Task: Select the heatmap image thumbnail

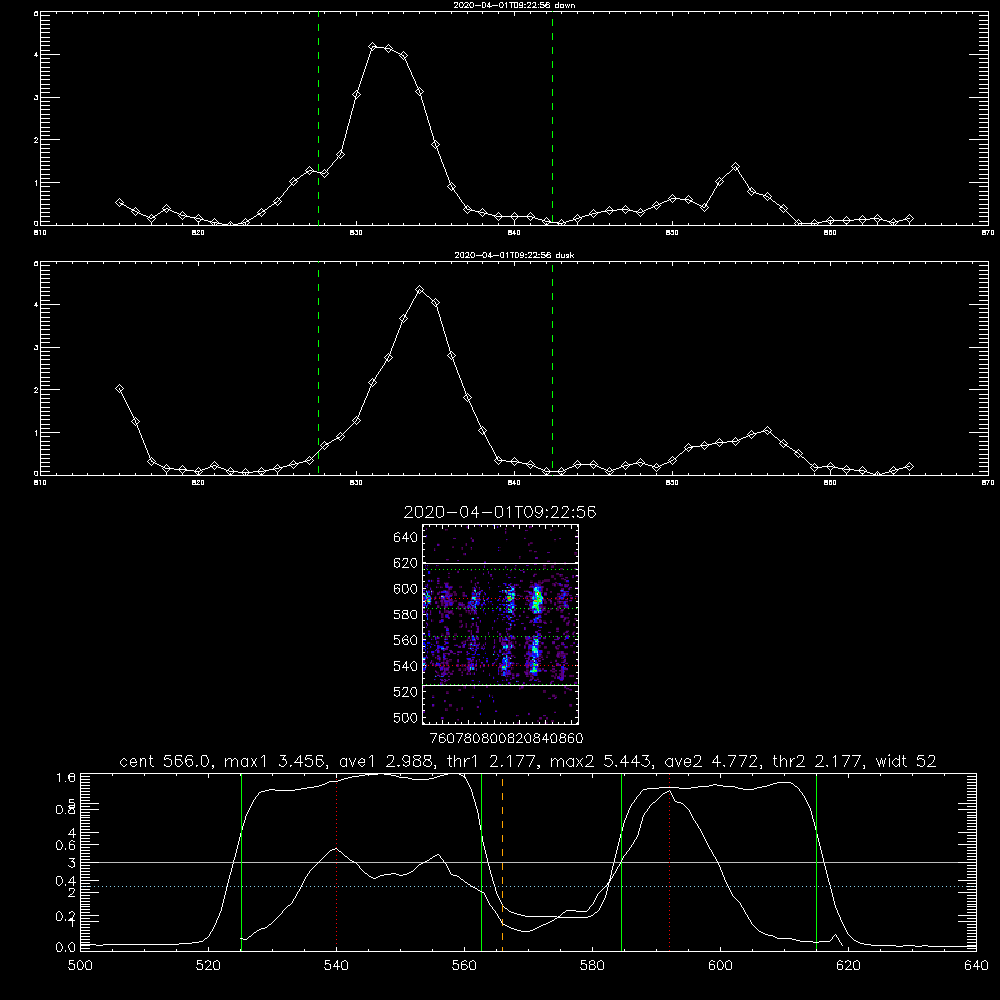Action: (500, 624)
